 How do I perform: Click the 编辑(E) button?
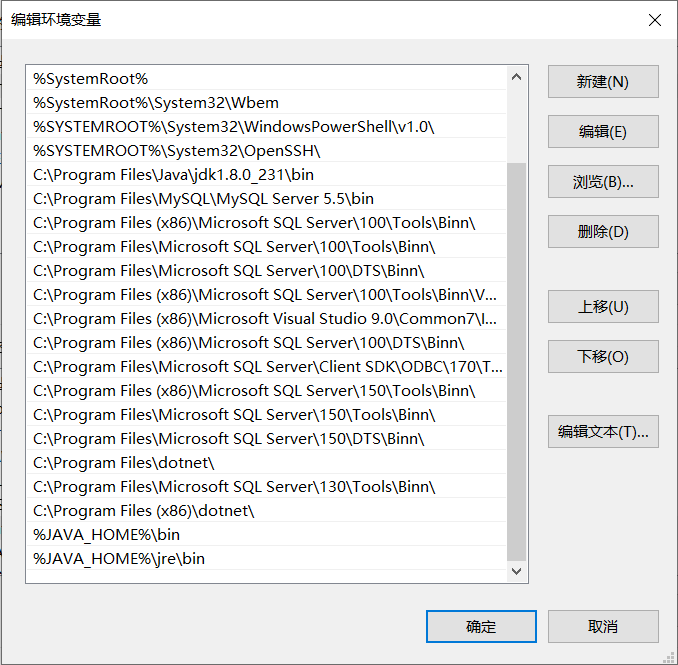[x=603, y=131]
